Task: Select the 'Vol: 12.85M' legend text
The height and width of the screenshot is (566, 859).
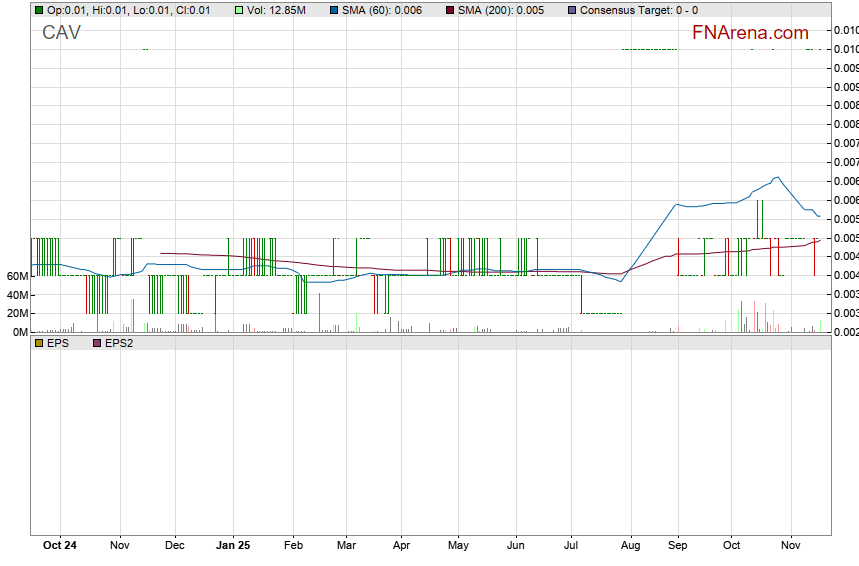Action: click(x=276, y=10)
